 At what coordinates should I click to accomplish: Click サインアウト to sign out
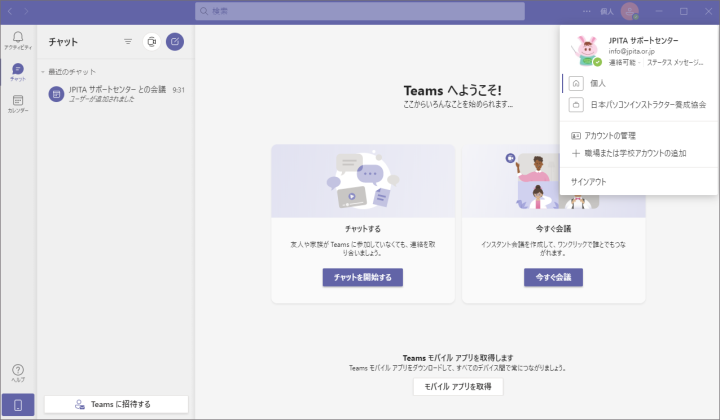coord(588,182)
